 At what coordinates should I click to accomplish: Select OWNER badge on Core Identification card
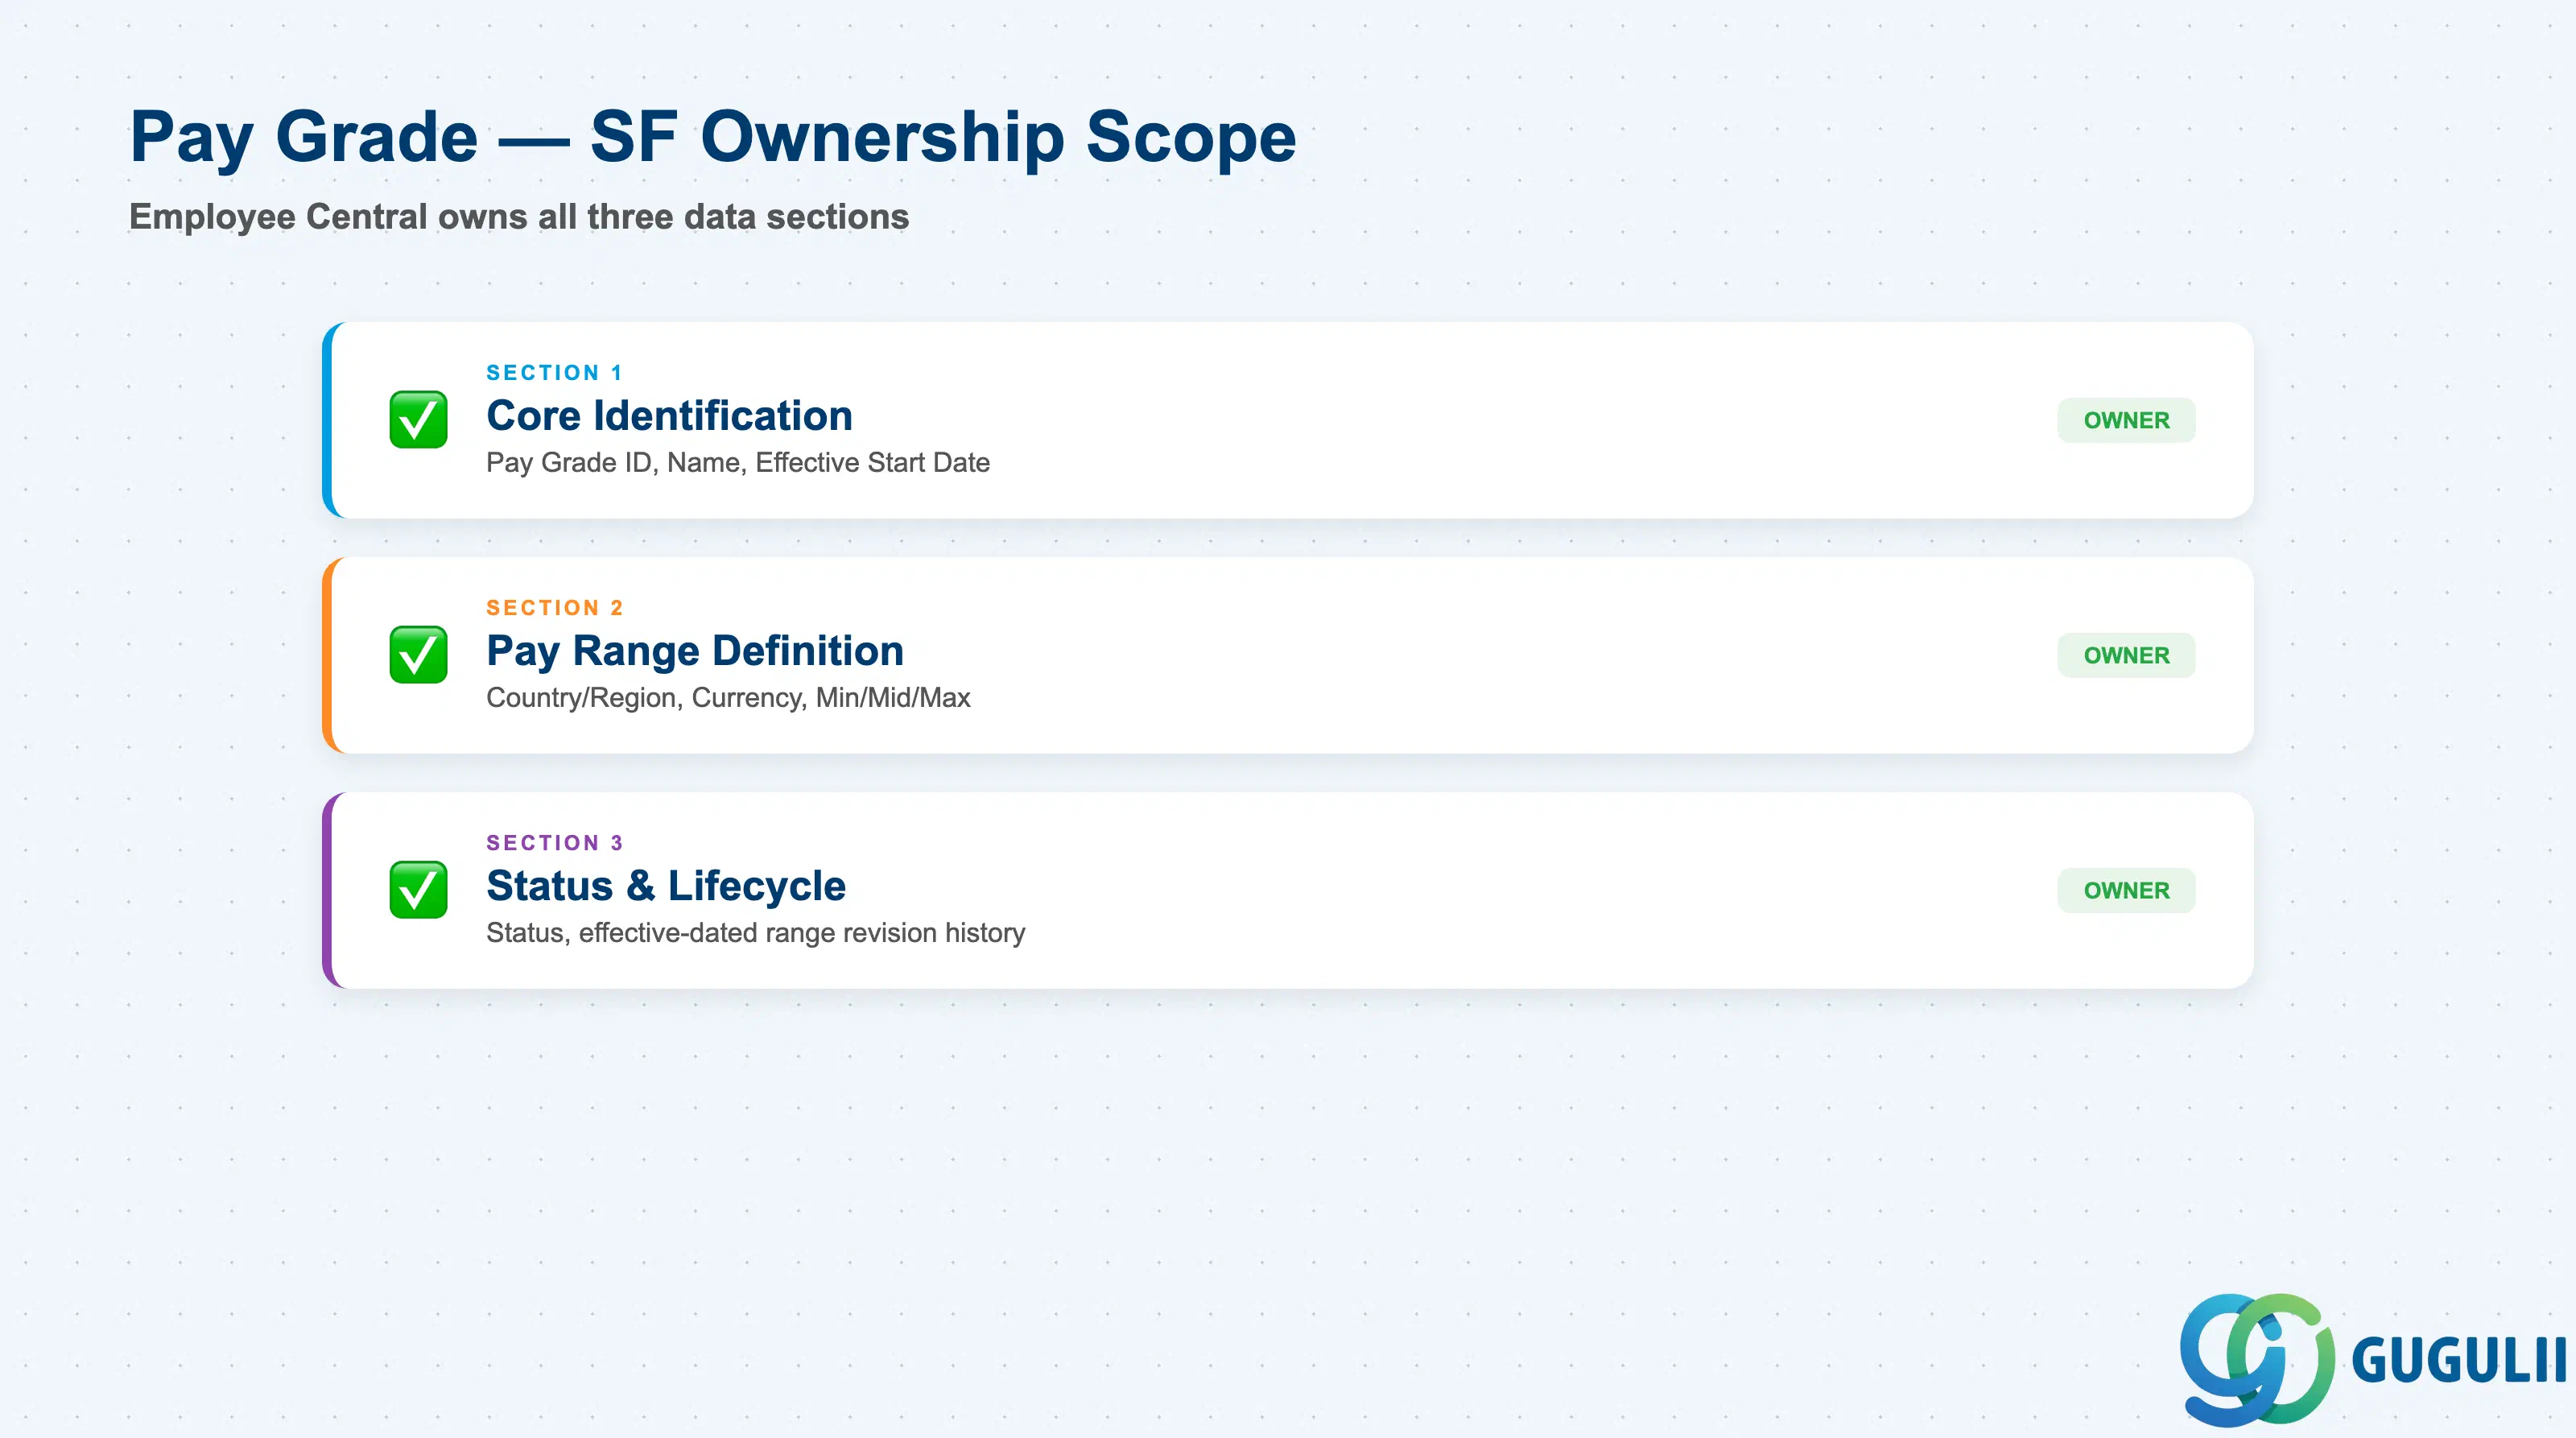pos(2126,420)
